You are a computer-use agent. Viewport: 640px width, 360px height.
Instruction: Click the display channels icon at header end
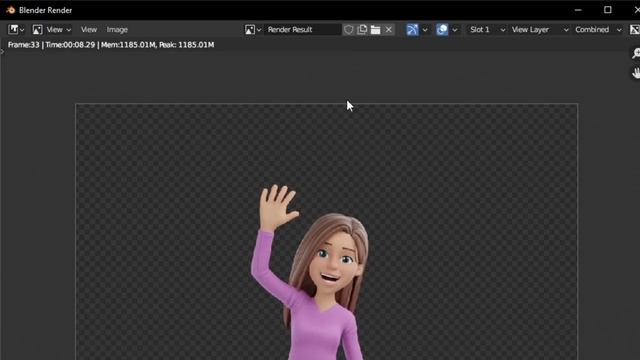point(635,29)
